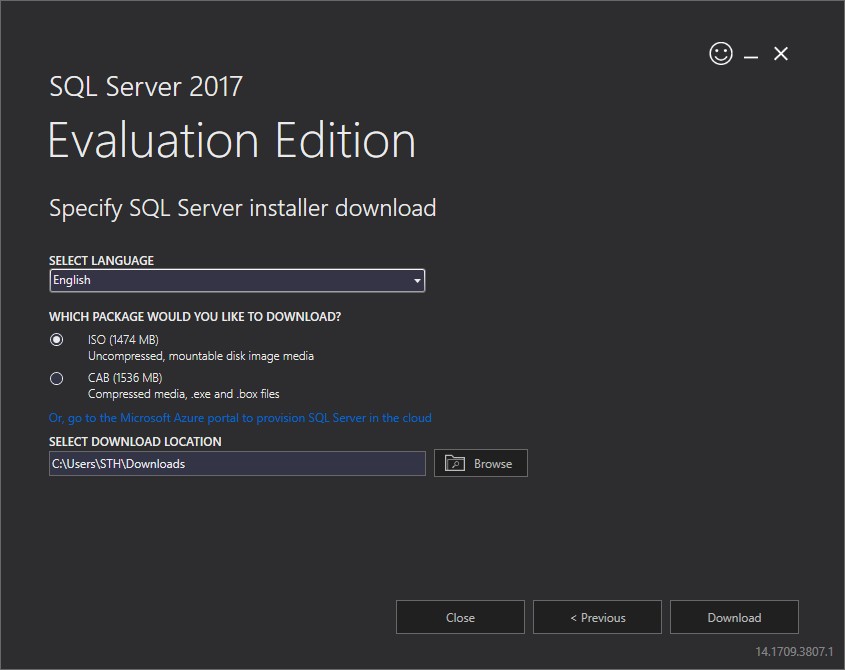Click the Close button
The width and height of the screenshot is (845, 670).
[460, 617]
